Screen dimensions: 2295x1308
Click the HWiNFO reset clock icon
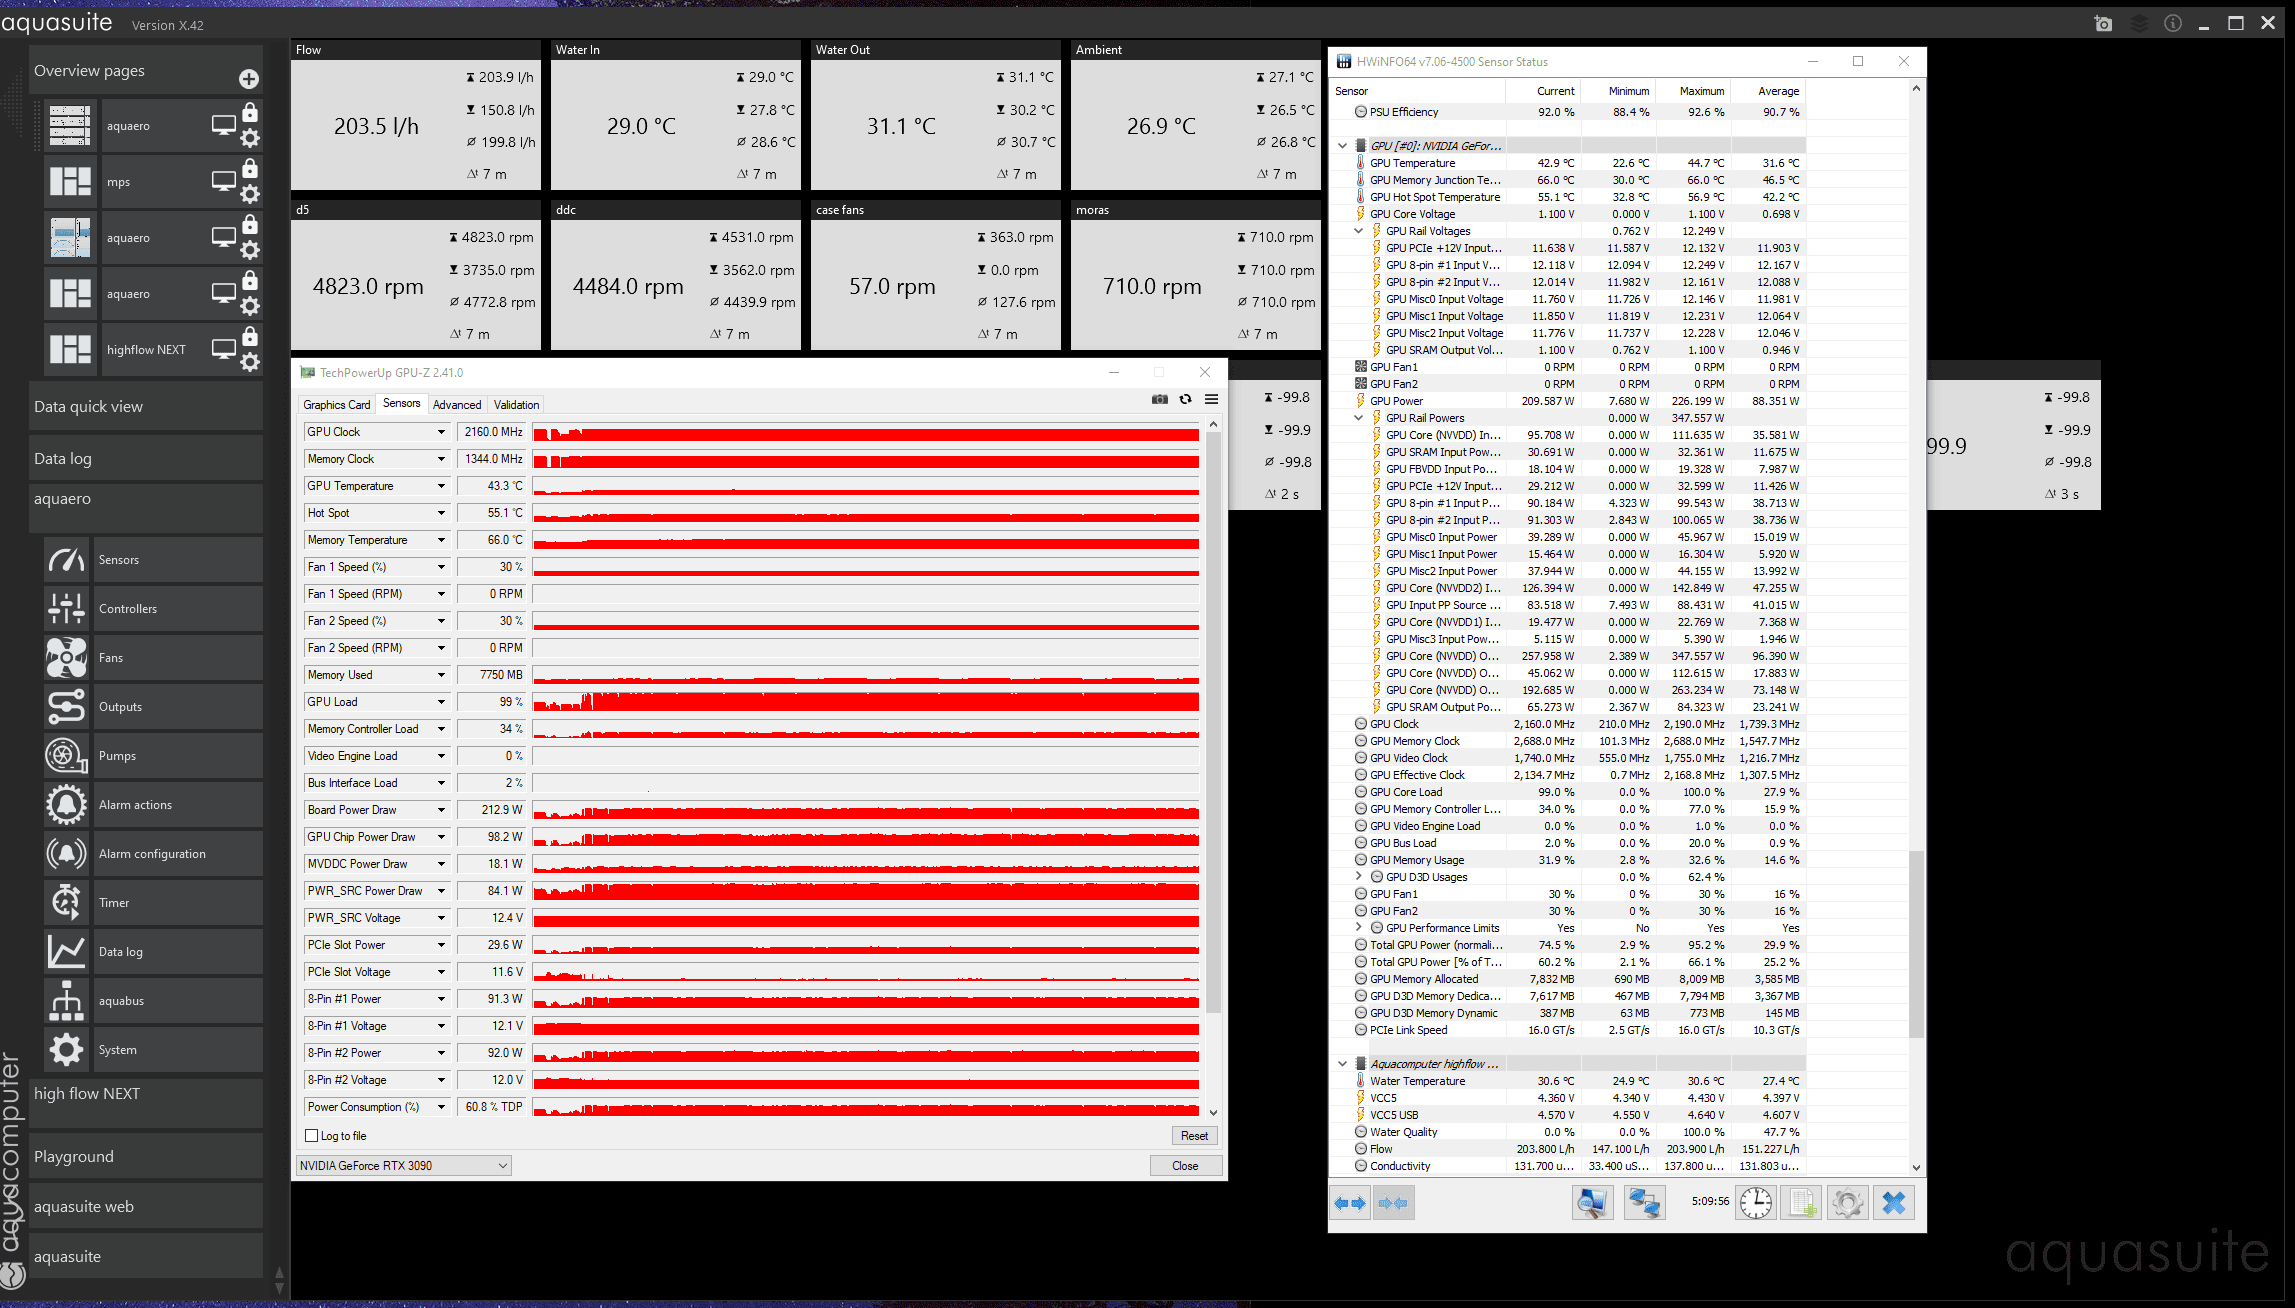[x=1755, y=1202]
